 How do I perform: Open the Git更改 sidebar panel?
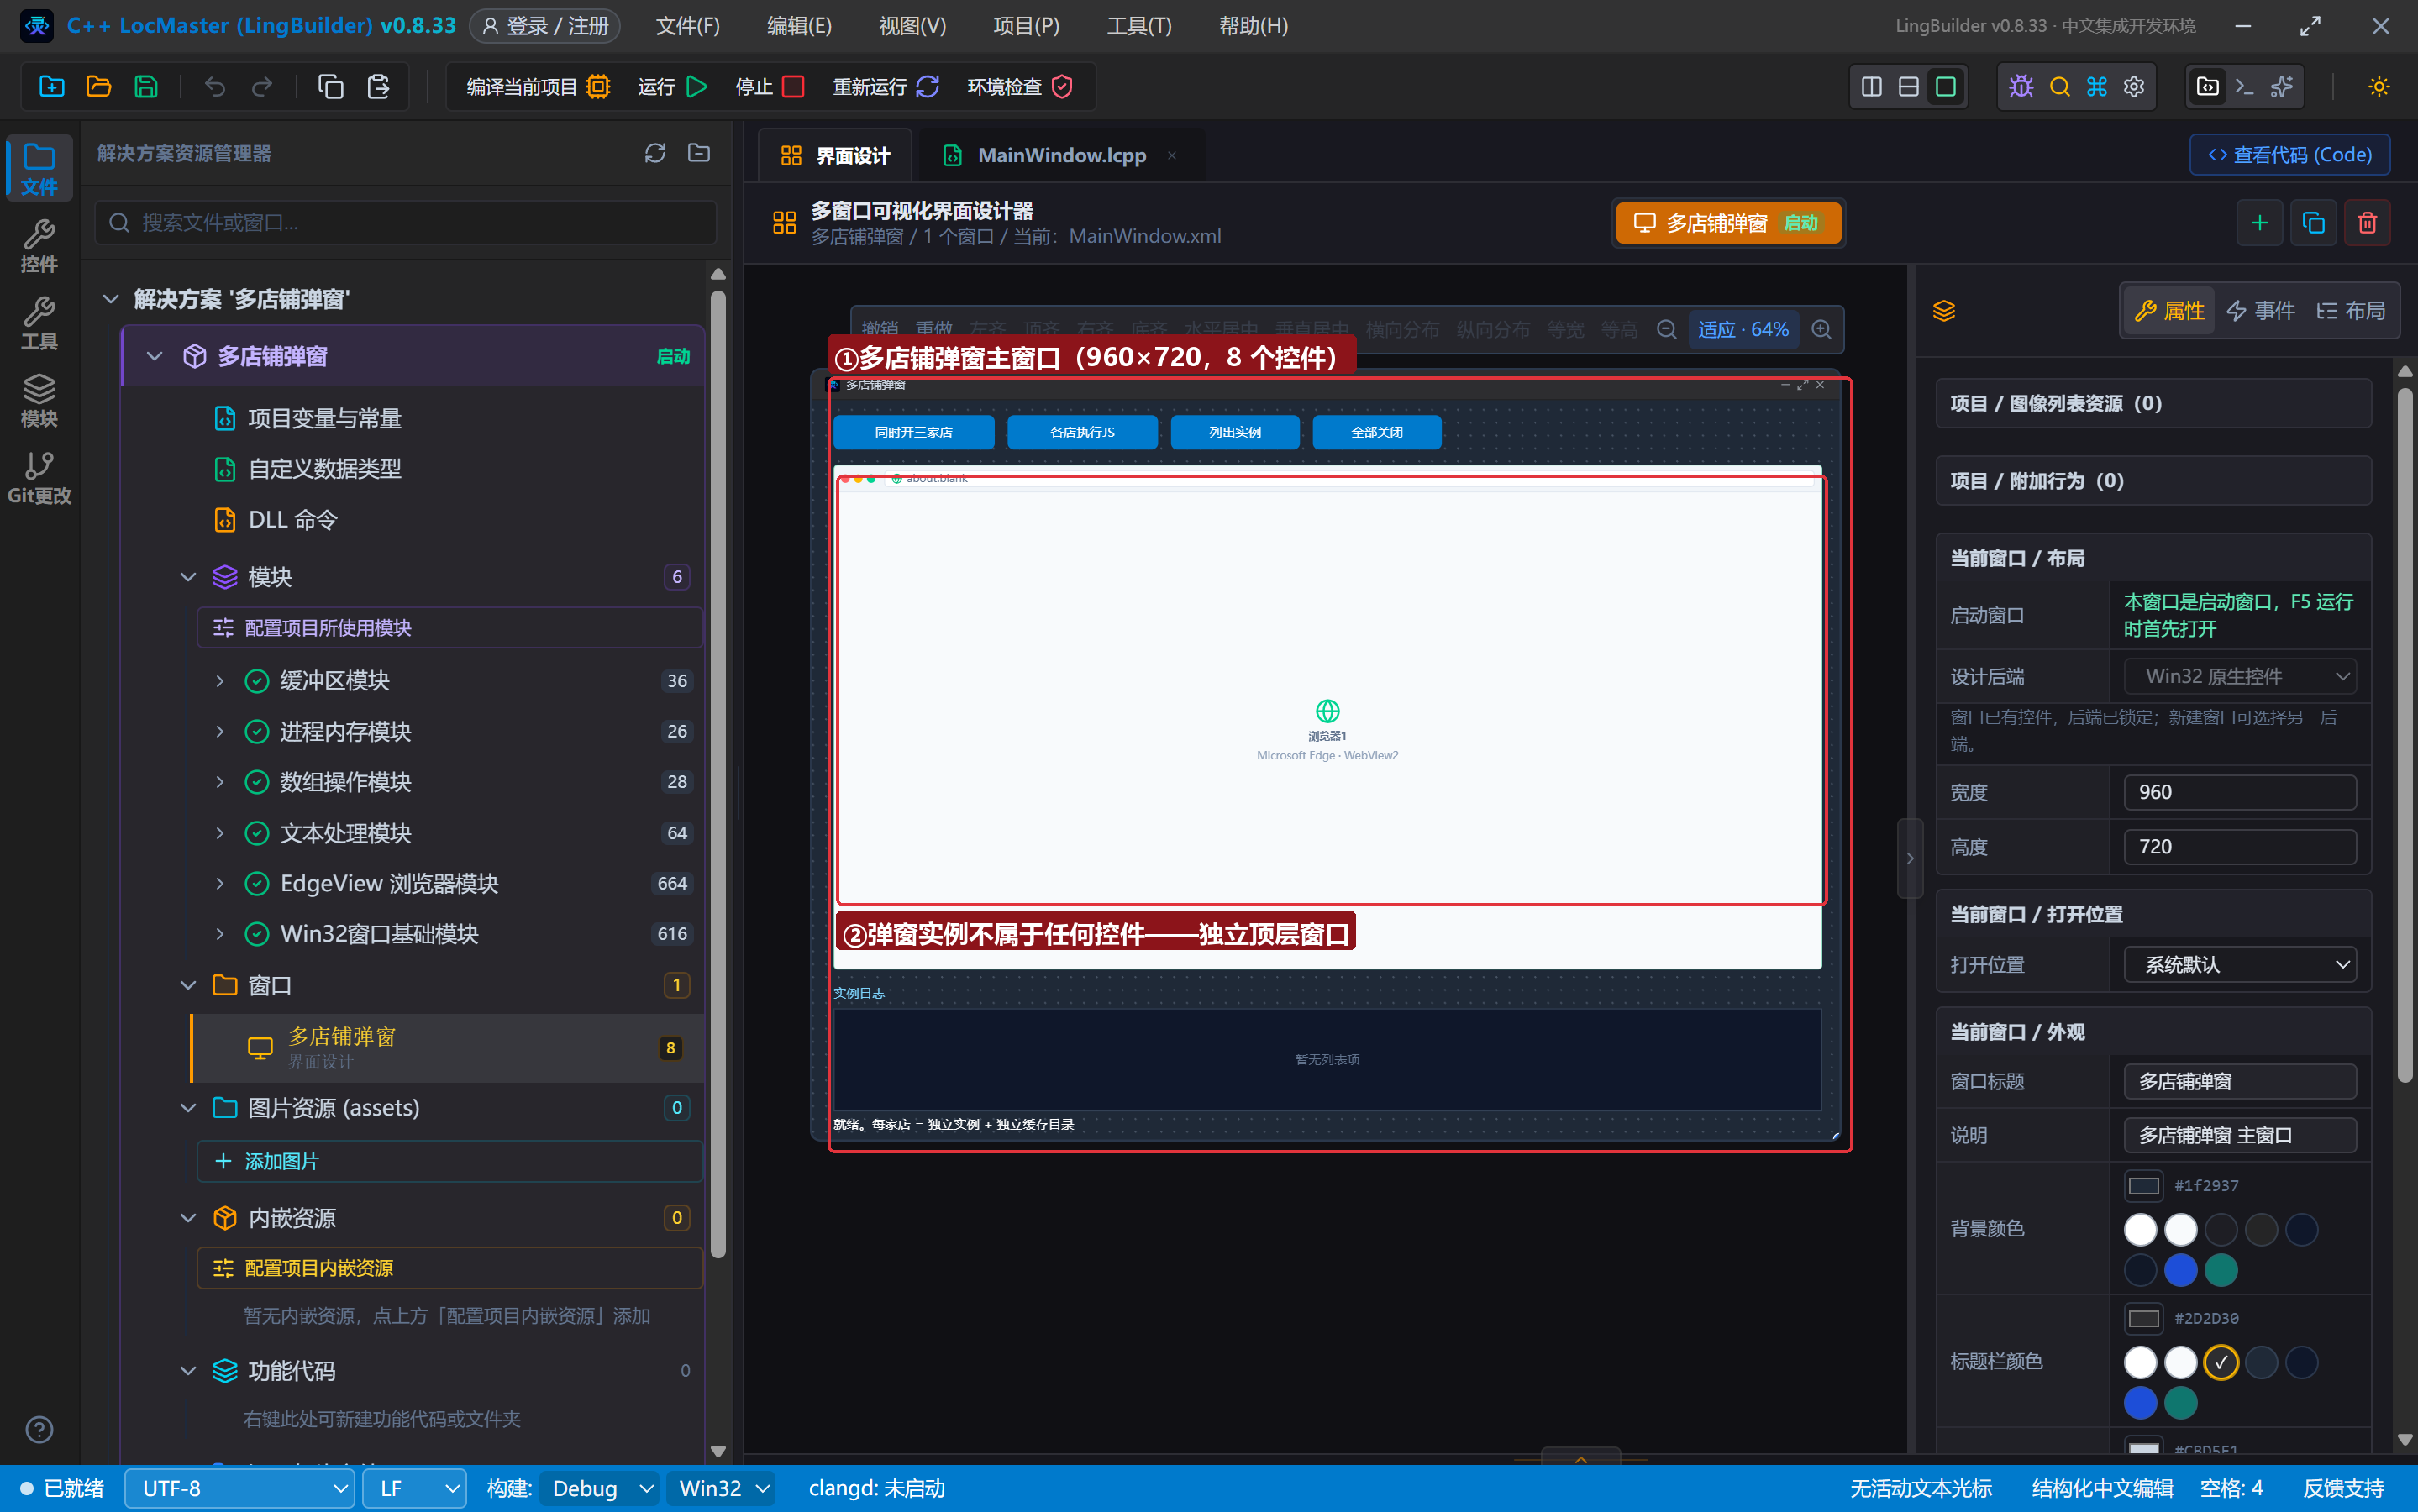39,478
